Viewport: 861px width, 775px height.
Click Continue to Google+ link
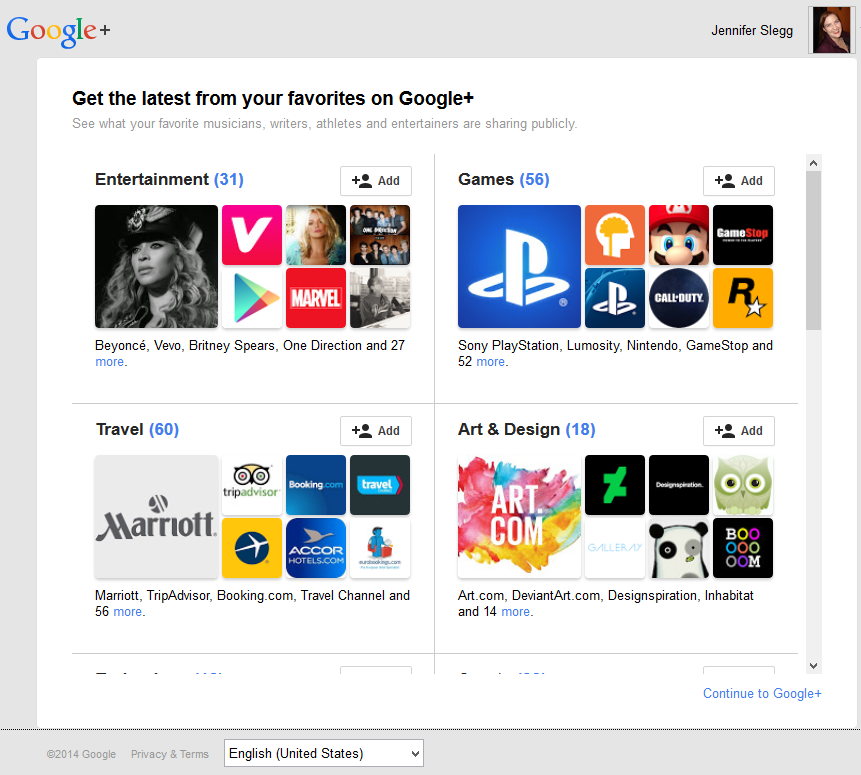(762, 694)
